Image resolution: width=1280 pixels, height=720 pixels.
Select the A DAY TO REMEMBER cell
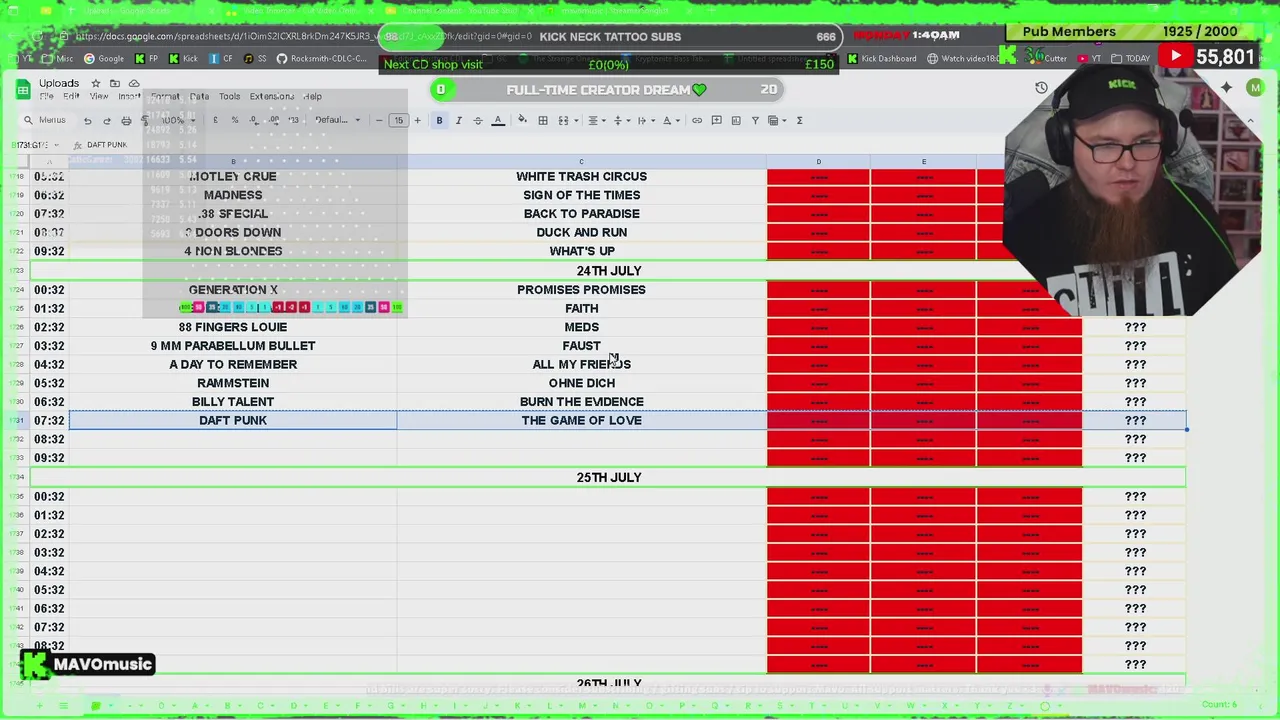tap(233, 364)
